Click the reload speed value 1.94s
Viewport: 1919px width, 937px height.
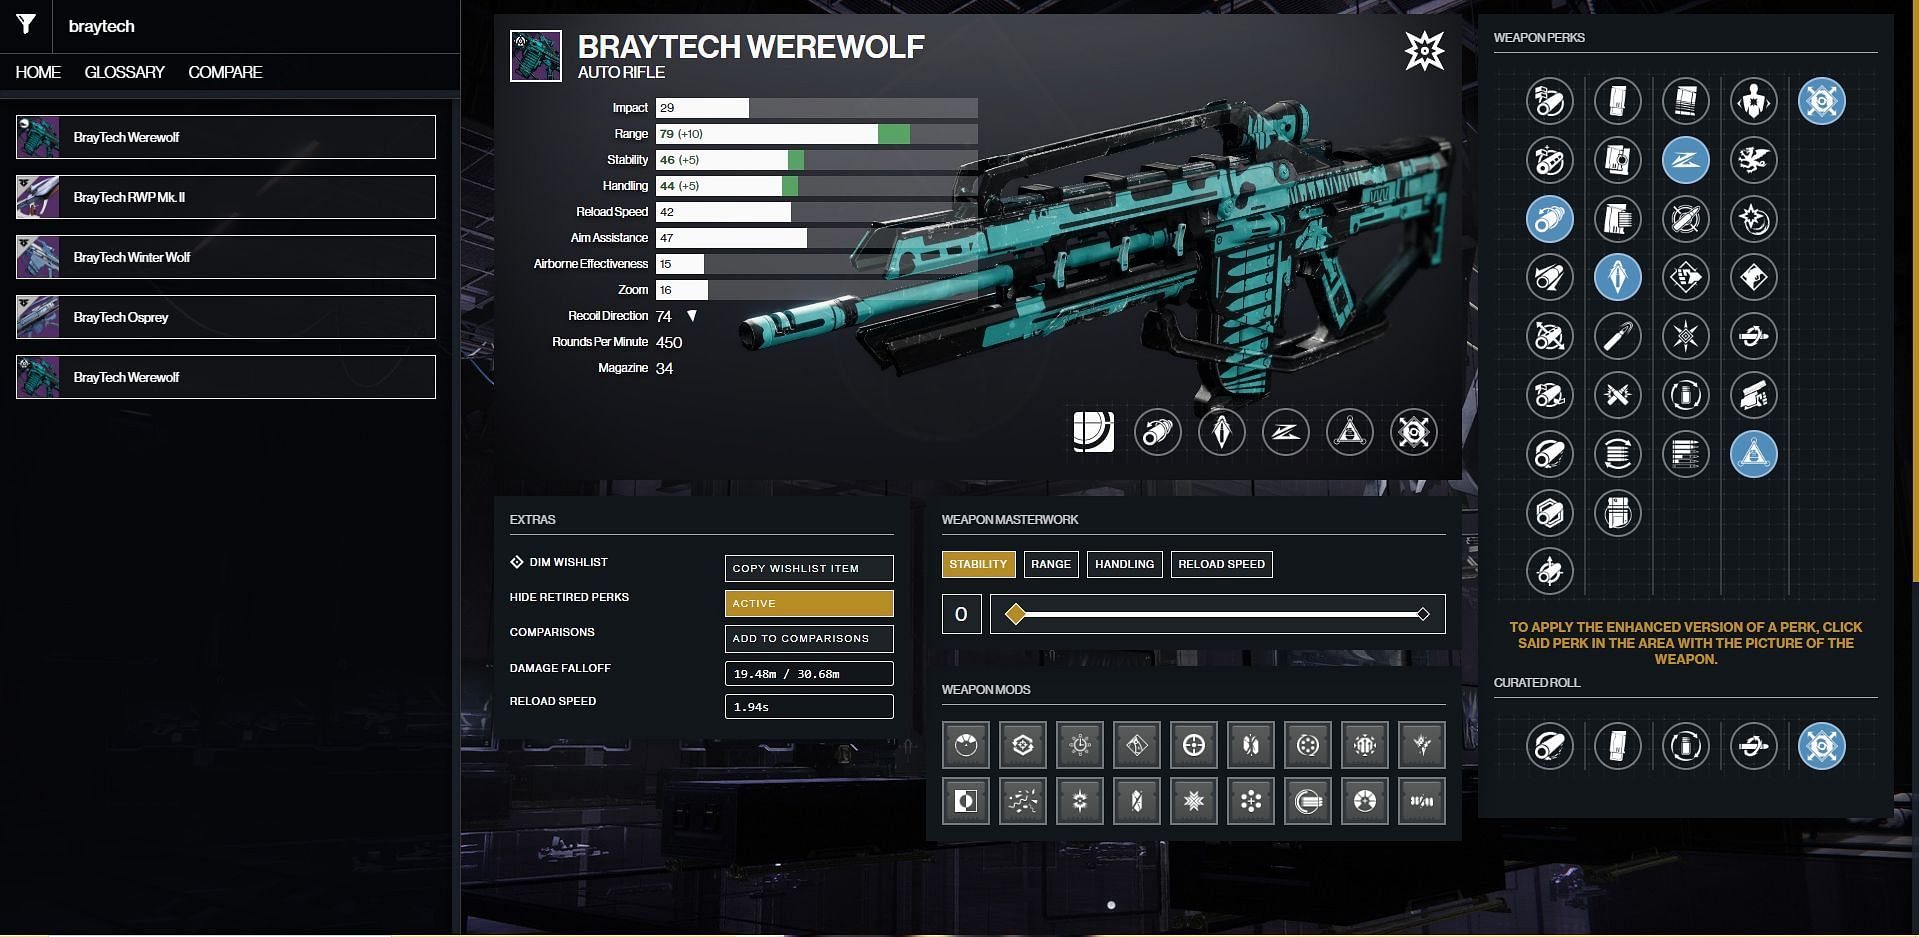point(809,706)
